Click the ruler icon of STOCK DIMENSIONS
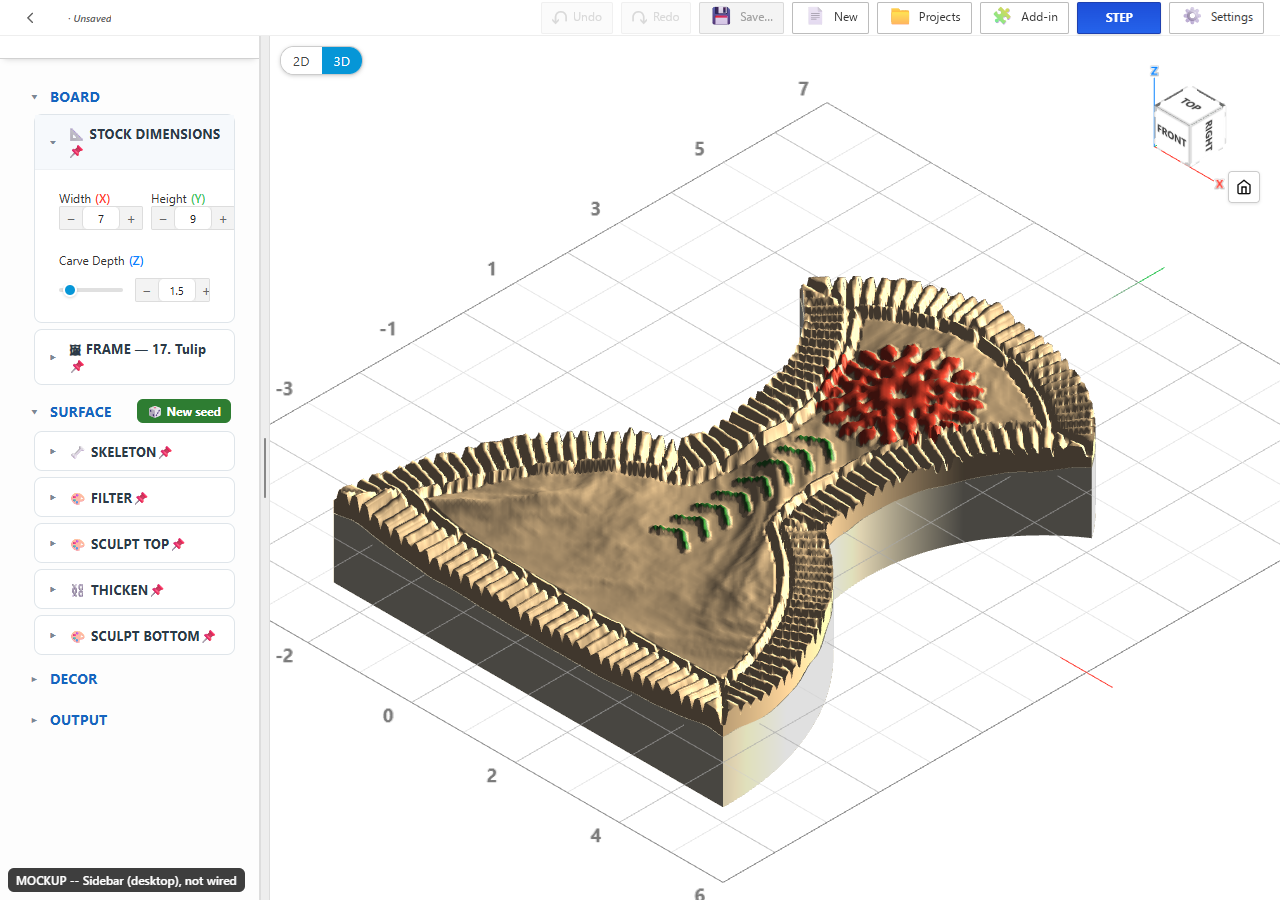 (x=77, y=134)
